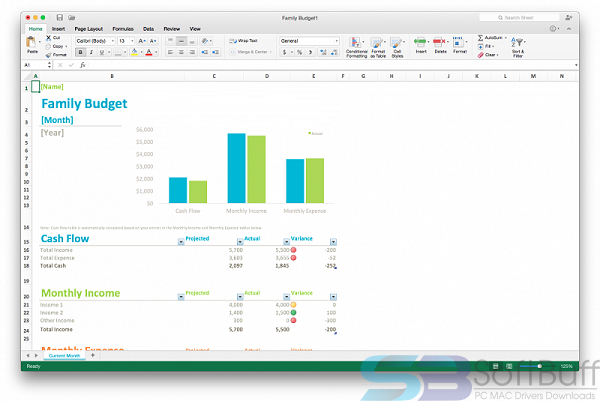Open General number format dropdown

pos(336,41)
